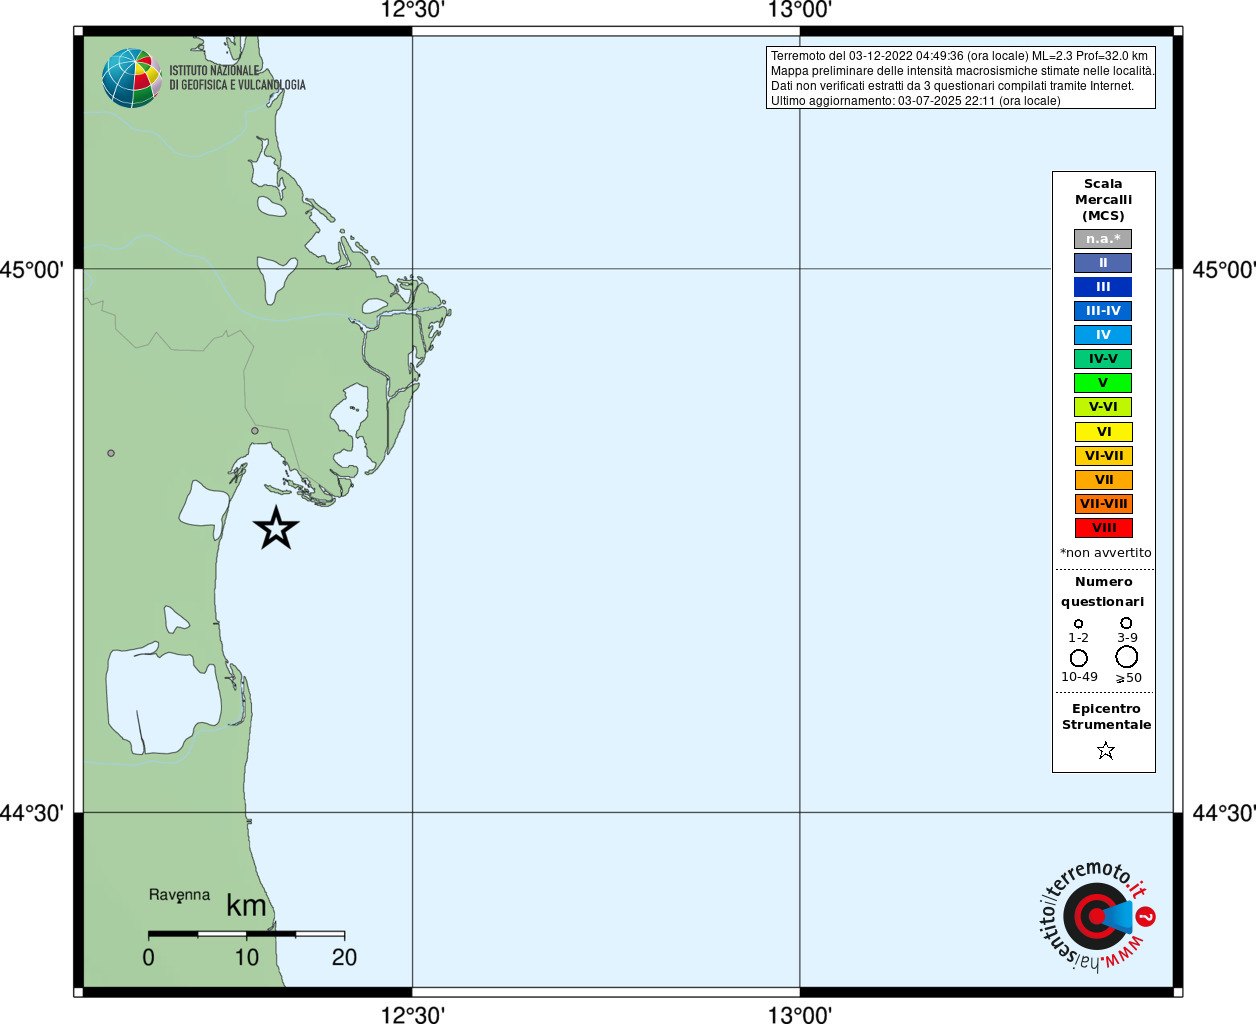The height and width of the screenshot is (1024, 1256).
Task: Click the ≥50 questionnaires circle symbol
Action: point(1127,657)
